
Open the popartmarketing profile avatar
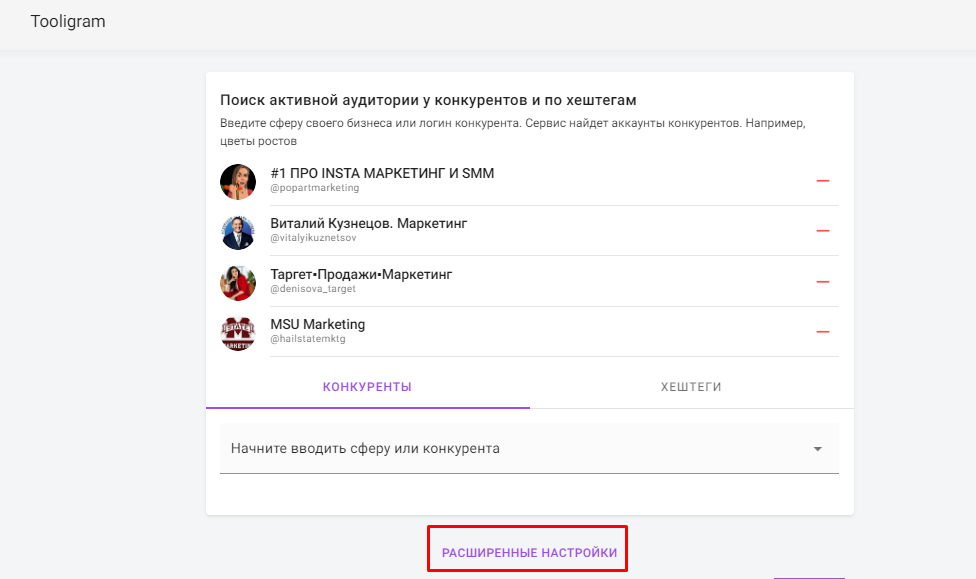point(238,182)
